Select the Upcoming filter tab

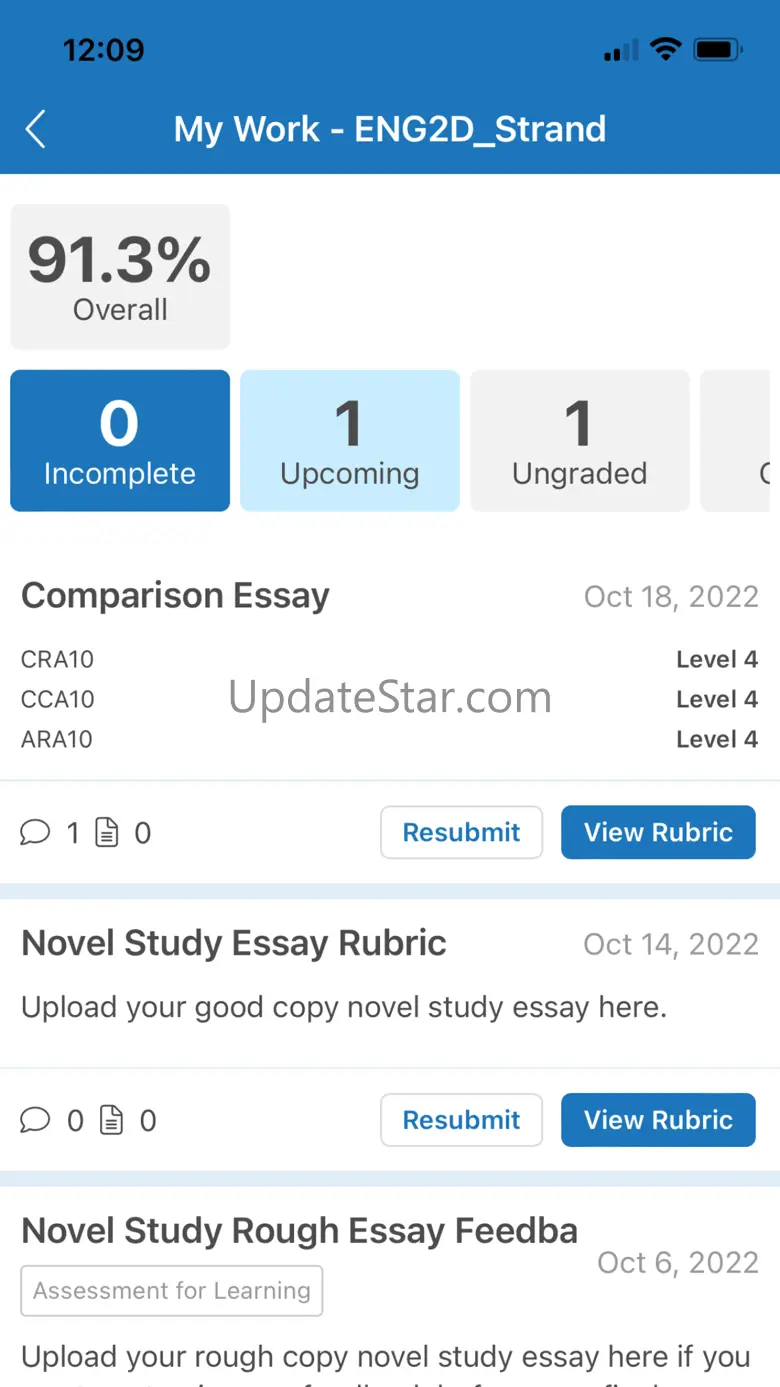point(350,441)
